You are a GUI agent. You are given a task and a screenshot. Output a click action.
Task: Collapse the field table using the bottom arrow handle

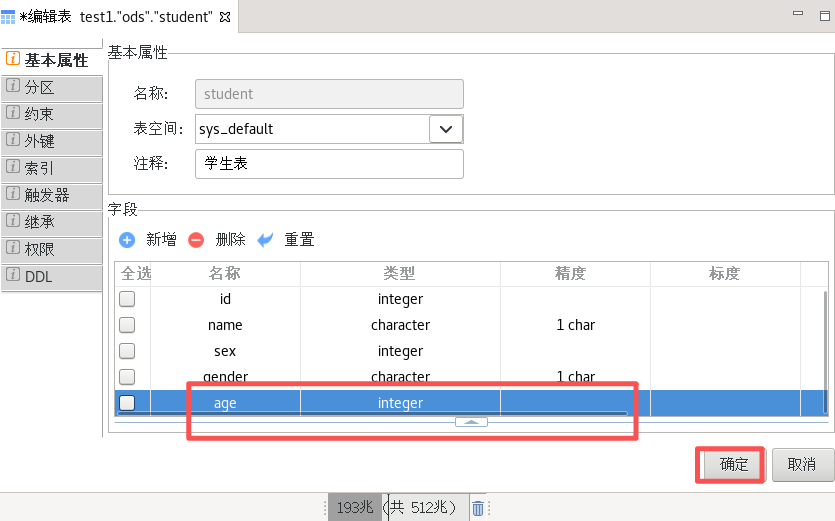(x=471, y=422)
